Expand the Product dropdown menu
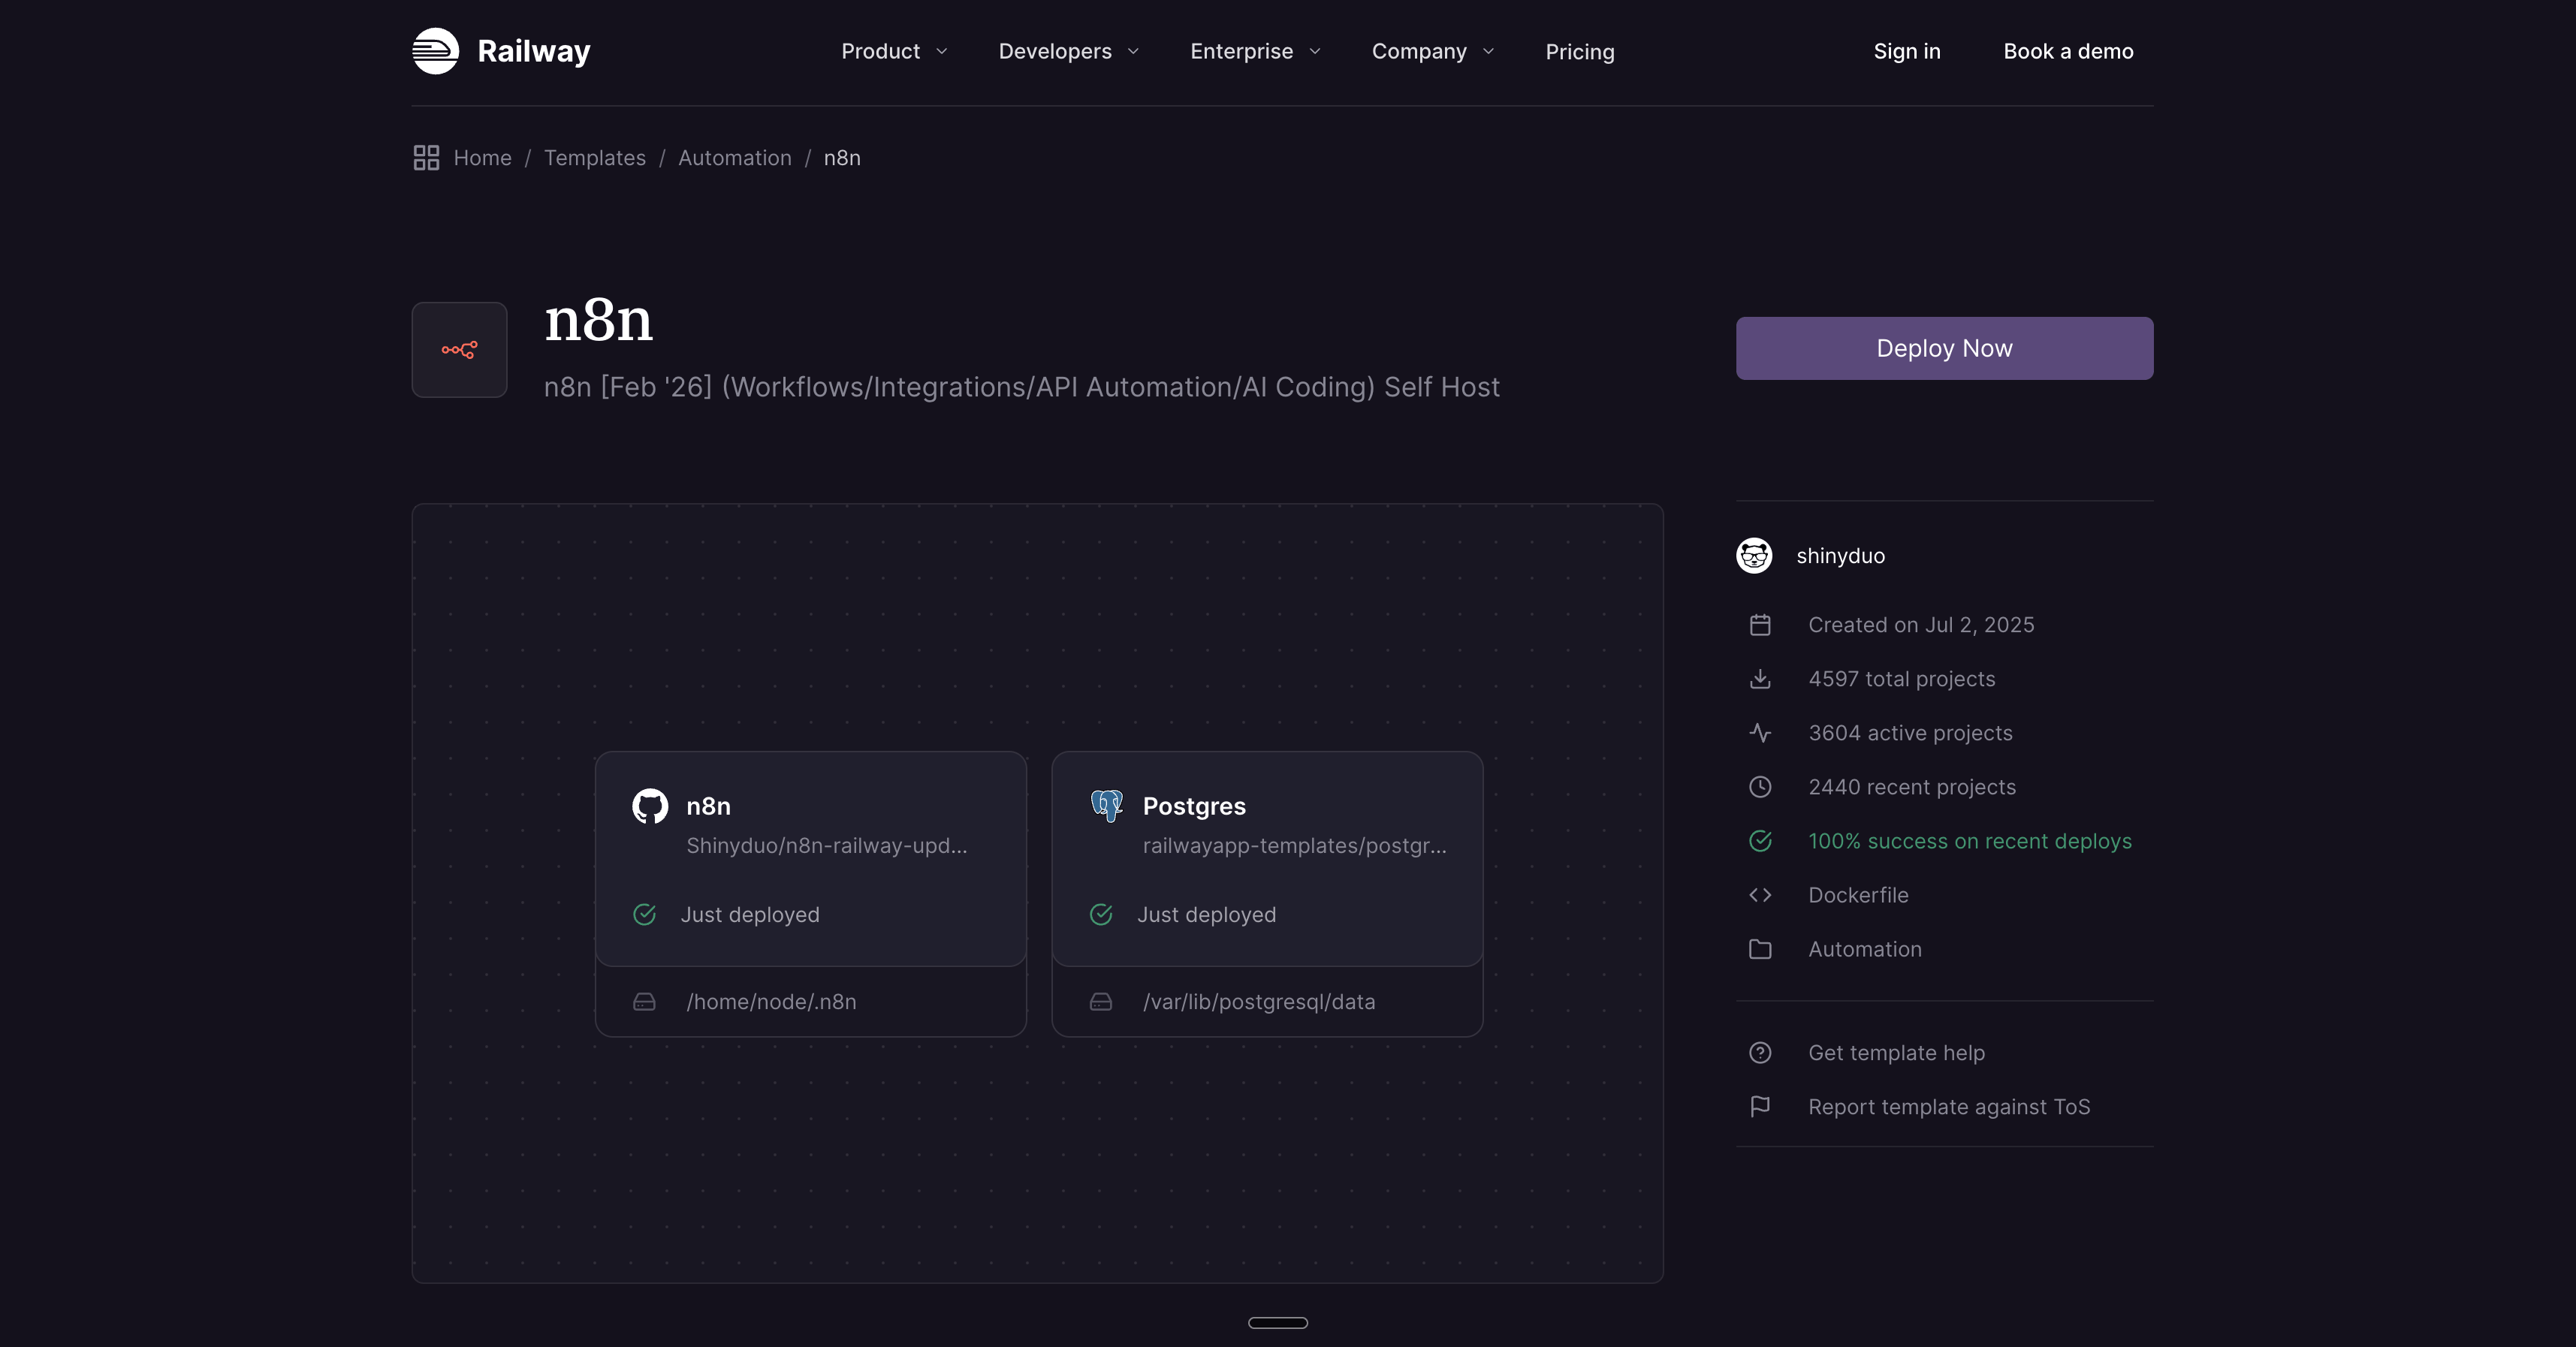 click(894, 51)
